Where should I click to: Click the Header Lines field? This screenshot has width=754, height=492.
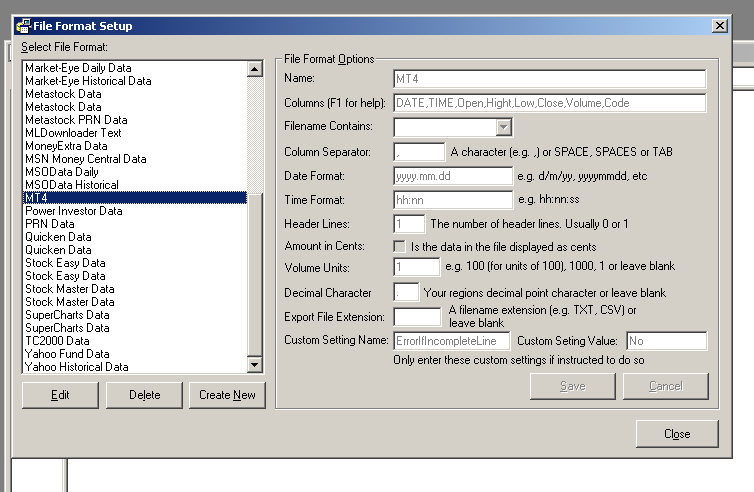pos(409,224)
